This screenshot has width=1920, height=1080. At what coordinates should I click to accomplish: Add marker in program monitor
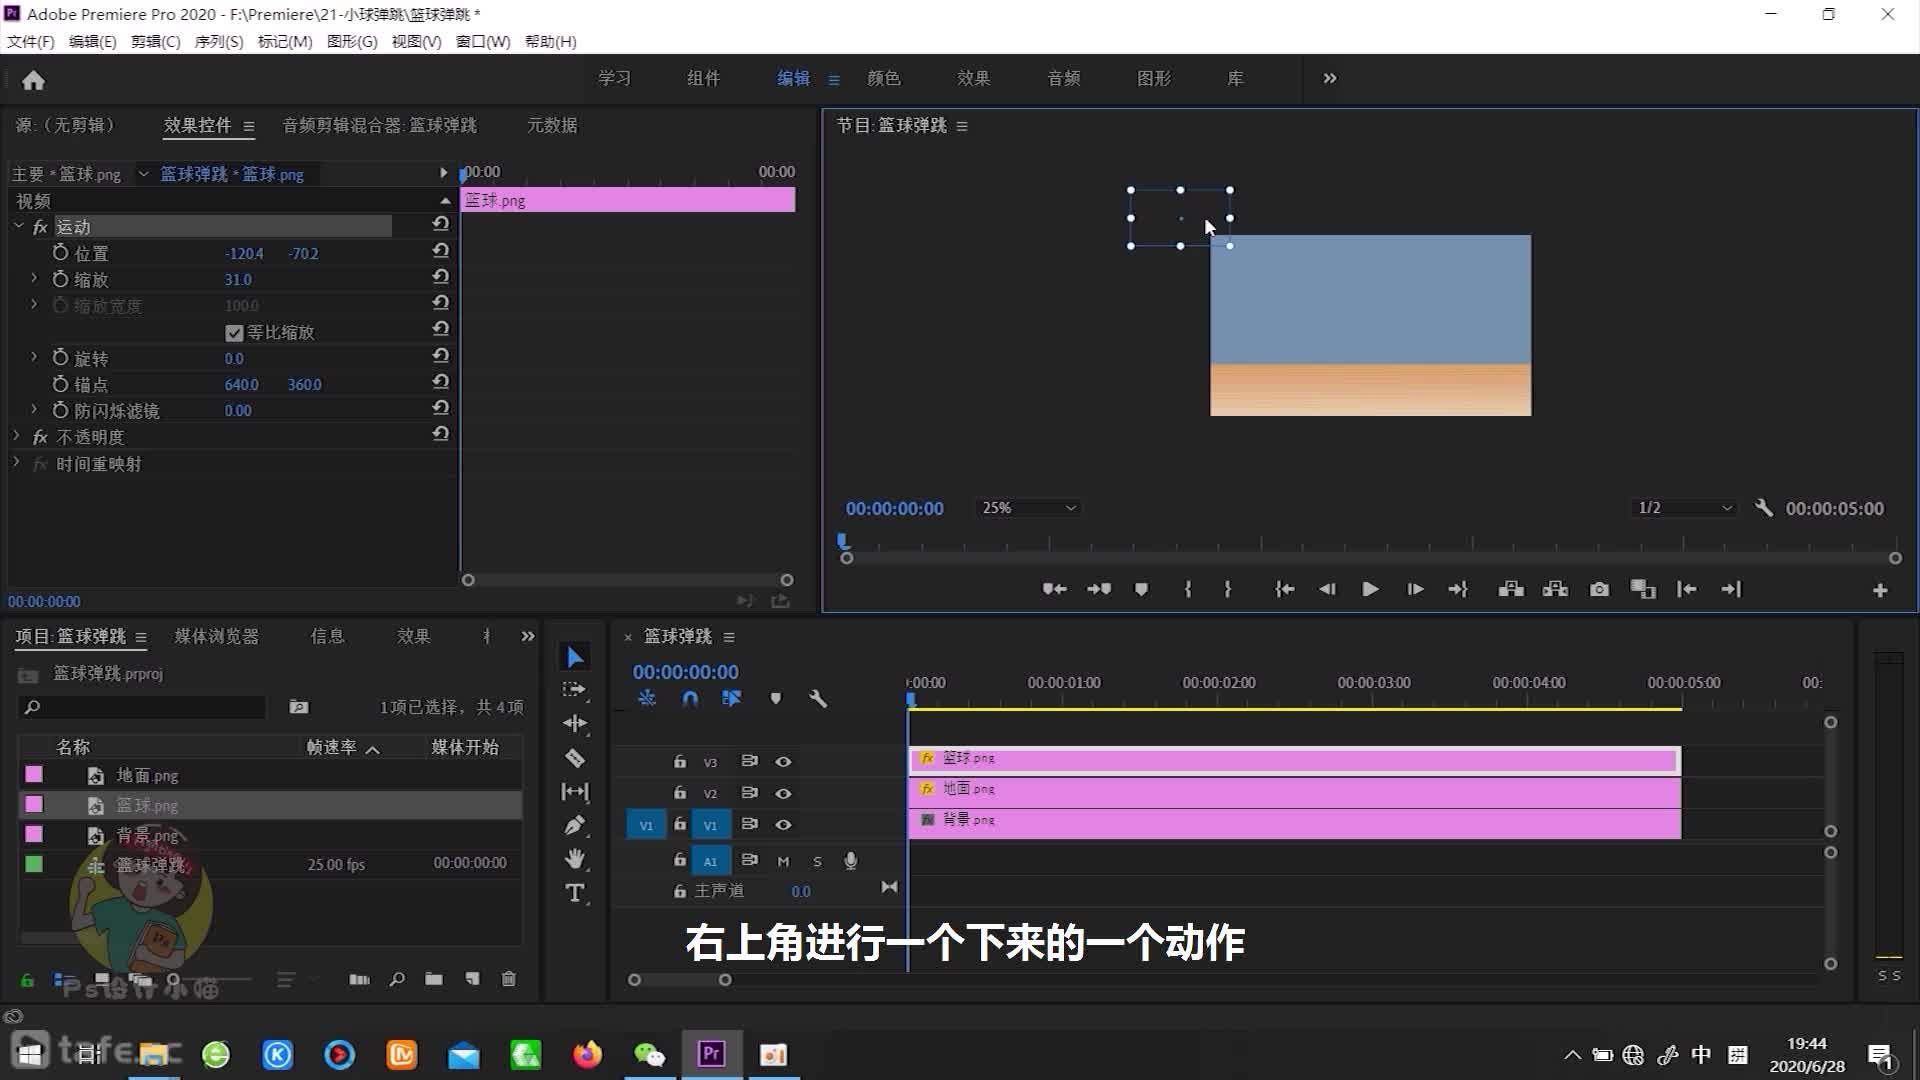point(1141,589)
